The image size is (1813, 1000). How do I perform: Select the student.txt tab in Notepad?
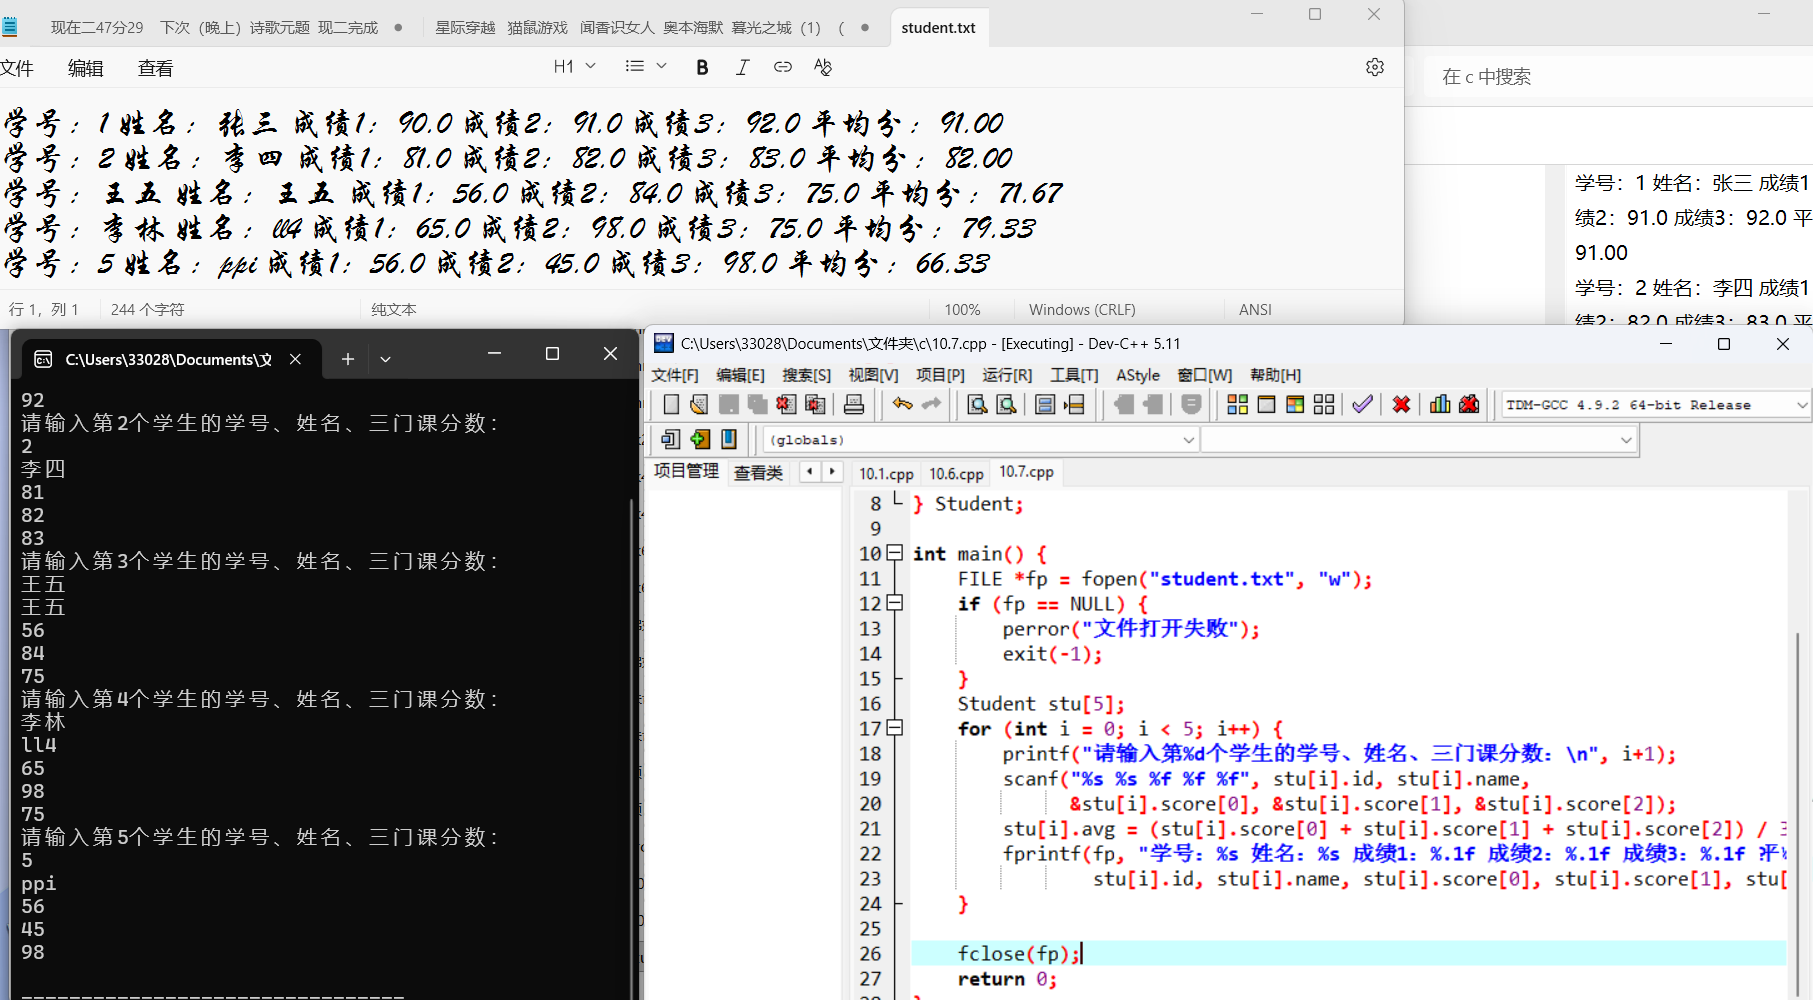coord(938,28)
